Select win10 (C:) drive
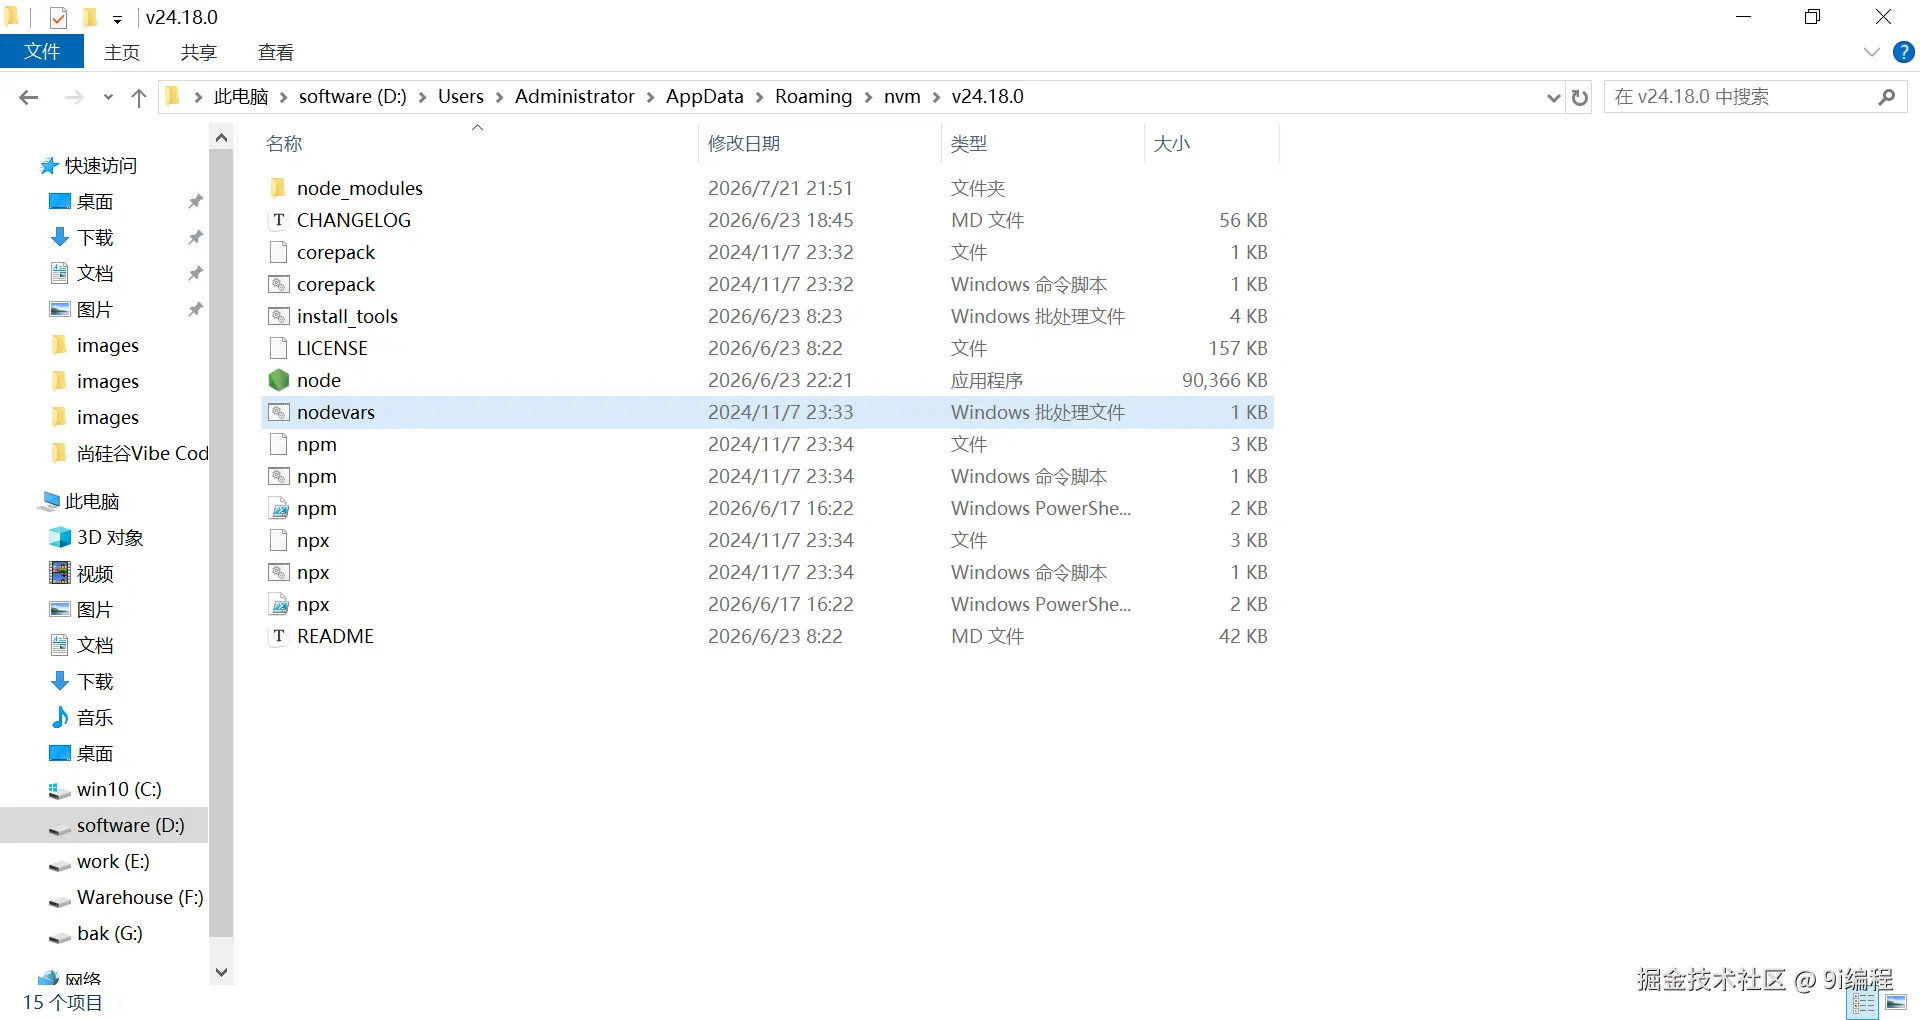 [105, 790]
